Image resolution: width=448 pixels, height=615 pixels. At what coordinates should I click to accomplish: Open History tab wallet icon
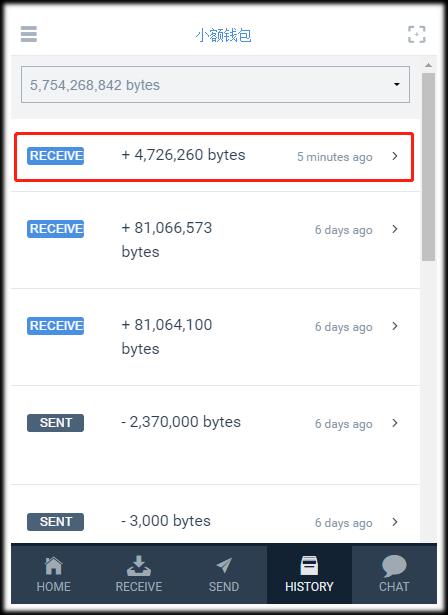(x=309, y=566)
